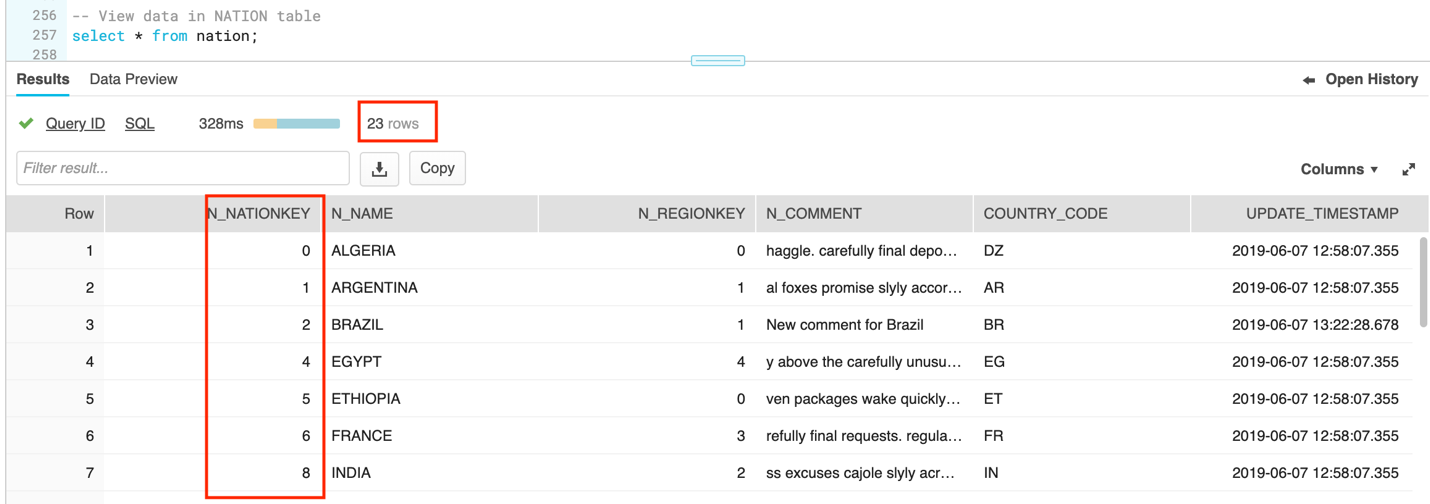Screen dimensions: 1430x504
Task: Switch to the Results tab
Action: [x=43, y=79]
